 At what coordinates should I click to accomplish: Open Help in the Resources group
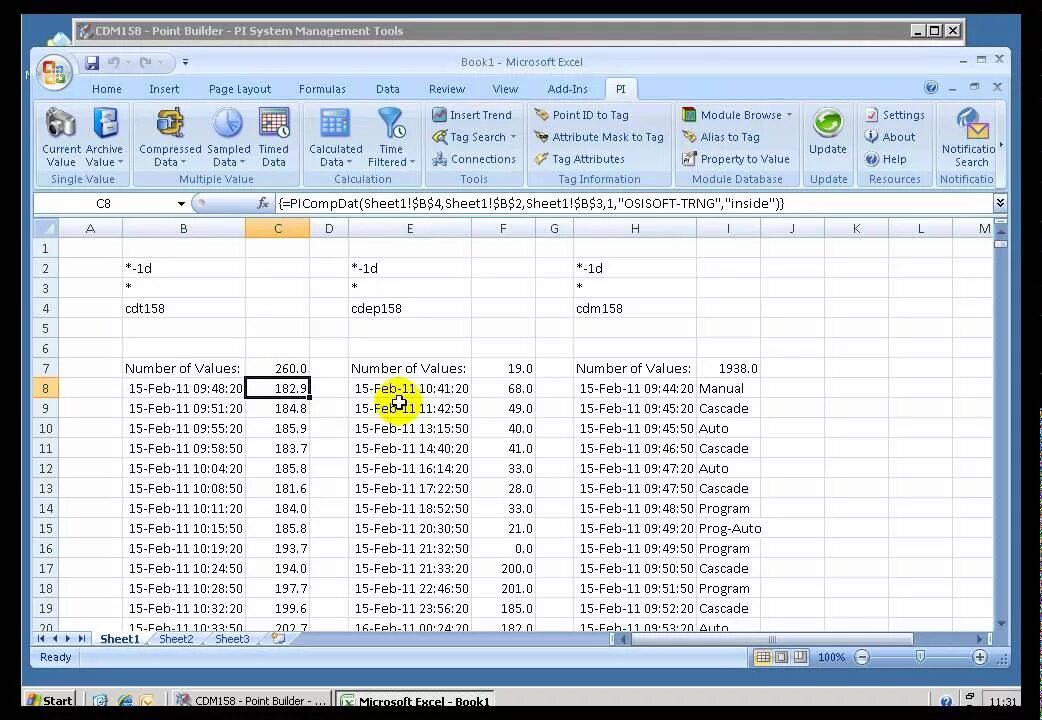[x=885, y=159]
